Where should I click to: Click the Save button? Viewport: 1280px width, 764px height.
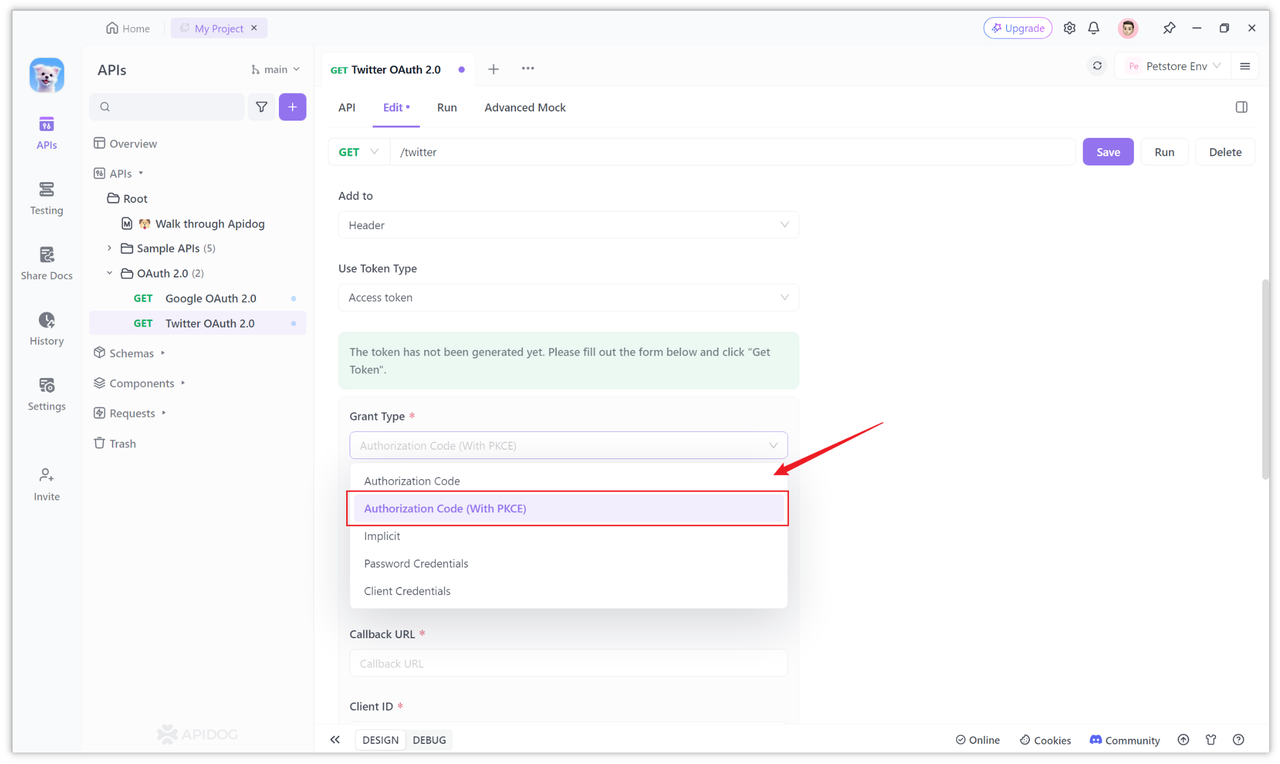pyautogui.click(x=1108, y=152)
